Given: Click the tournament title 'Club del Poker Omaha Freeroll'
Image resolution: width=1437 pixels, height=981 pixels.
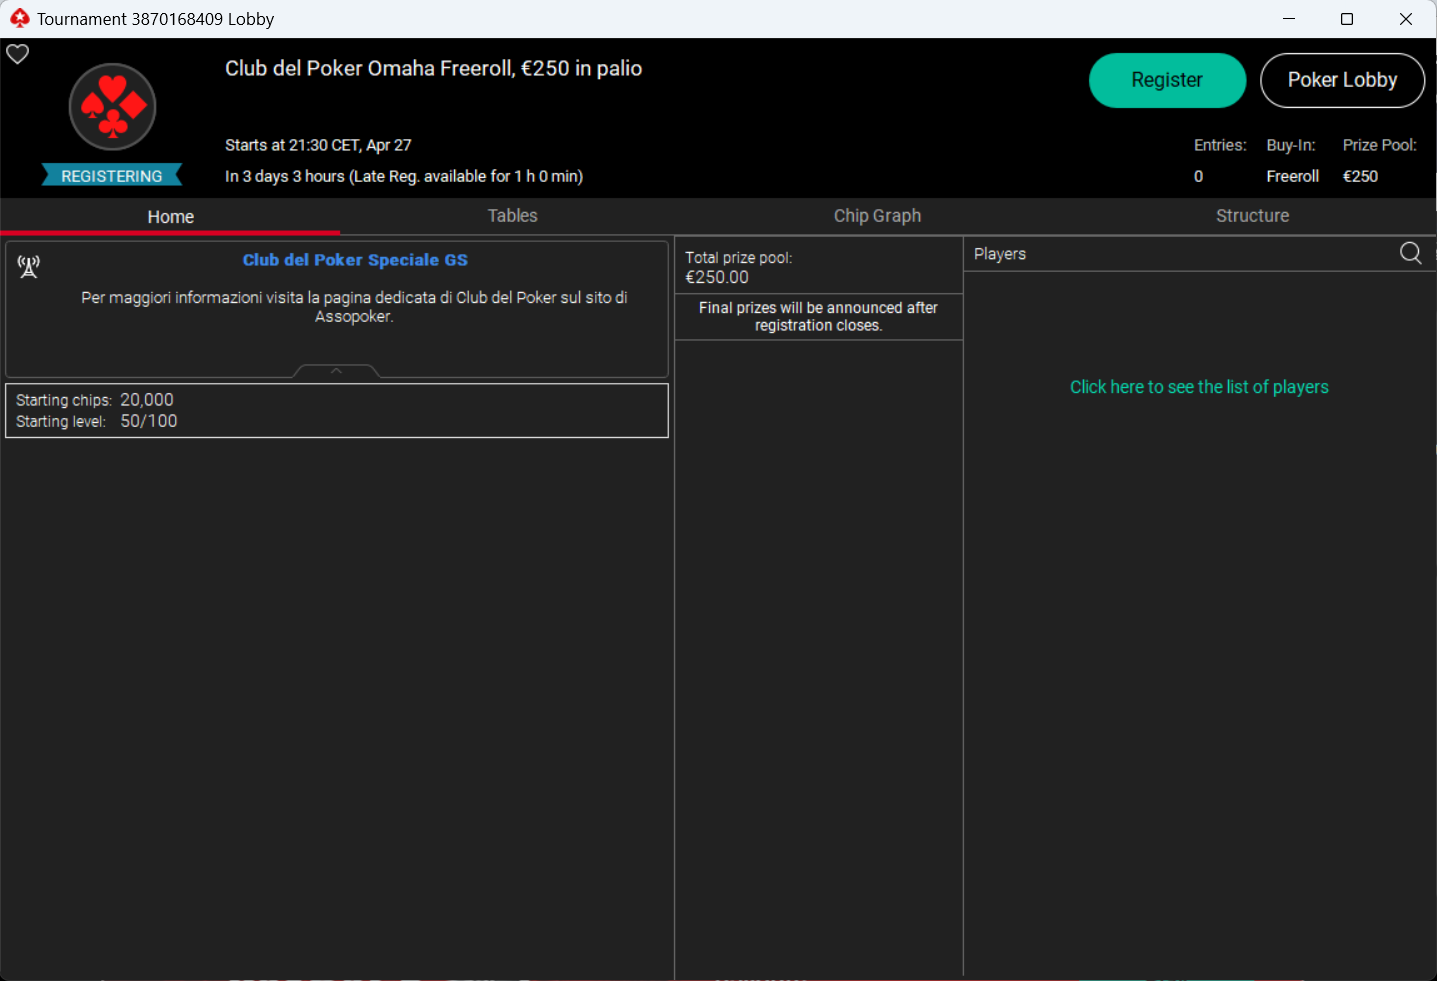Looking at the screenshot, I should pos(433,68).
